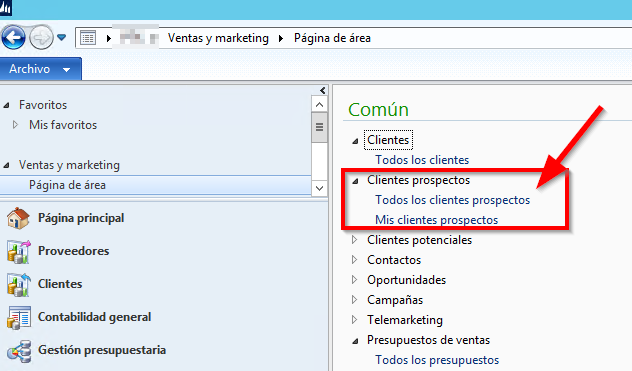This screenshot has height=371, width=632.
Task: Open the Página principal module
Action: coord(81,218)
